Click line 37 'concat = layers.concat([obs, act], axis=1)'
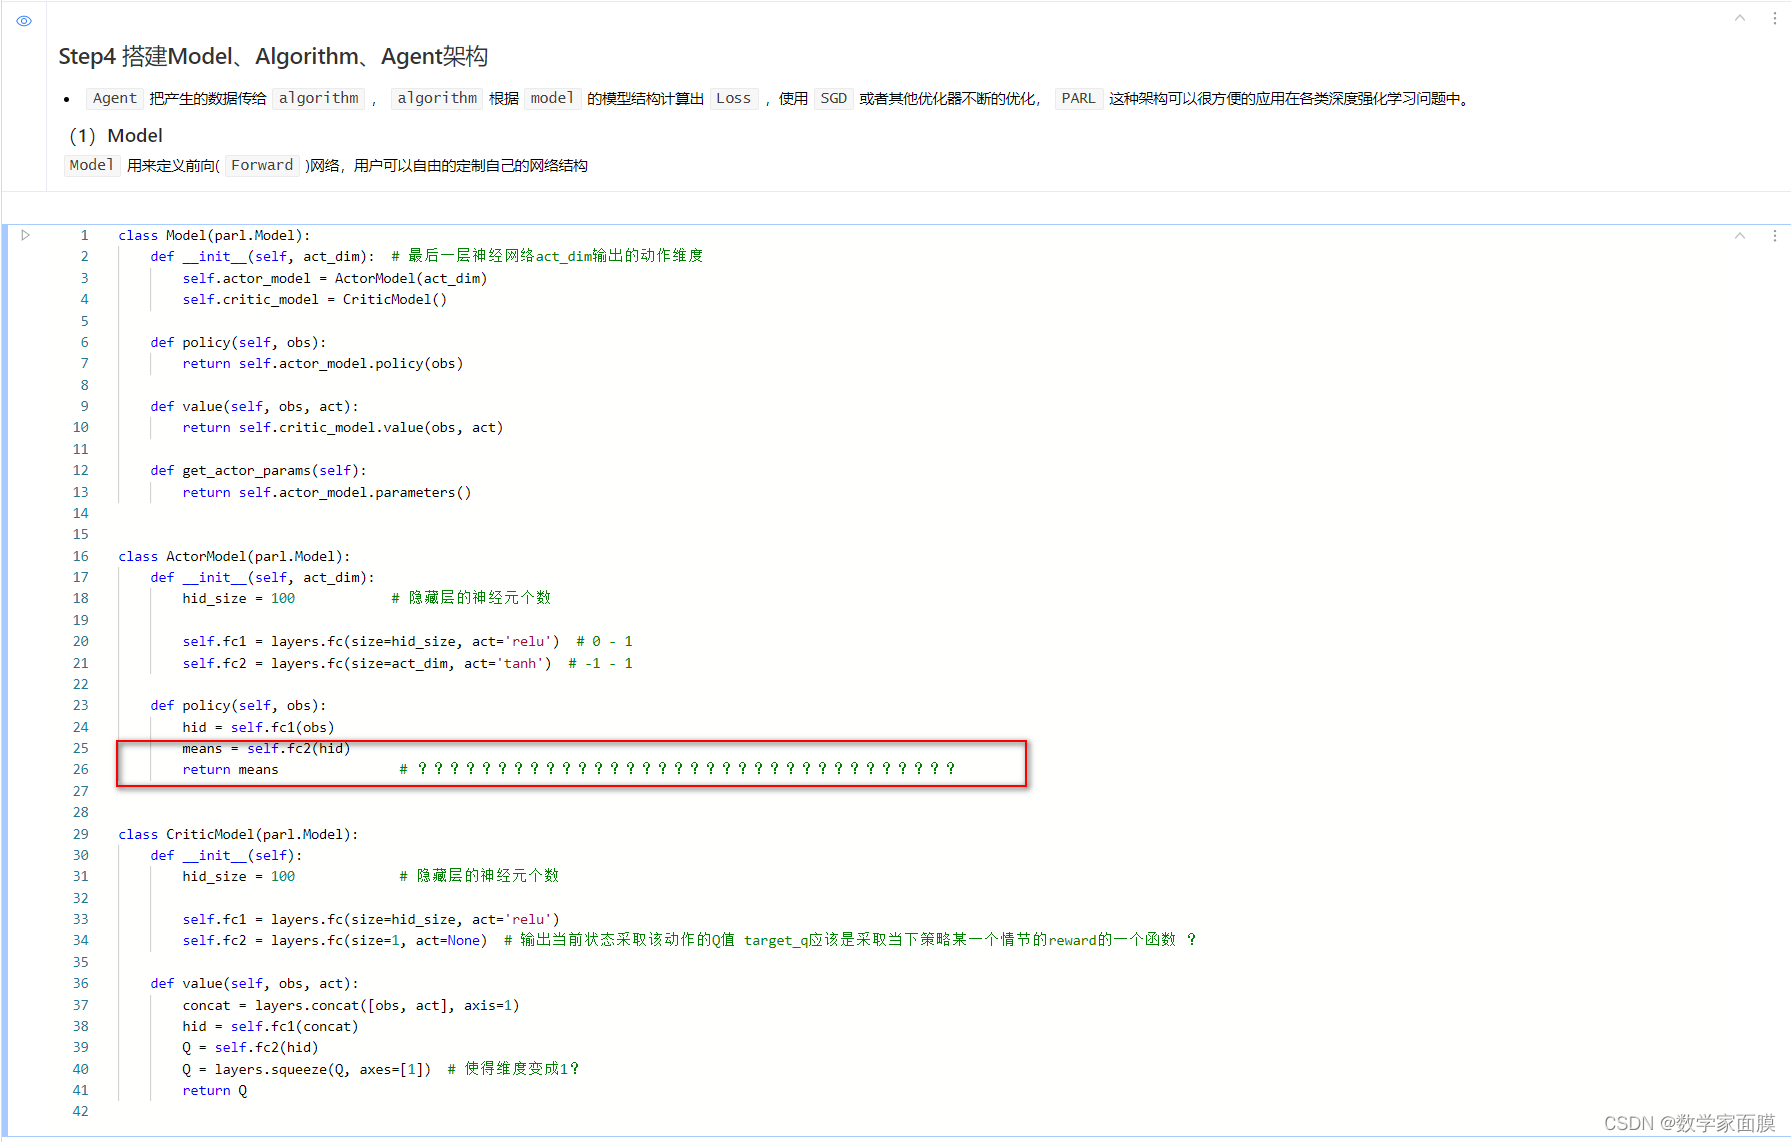This screenshot has height=1142, width=1791. [x=351, y=1005]
